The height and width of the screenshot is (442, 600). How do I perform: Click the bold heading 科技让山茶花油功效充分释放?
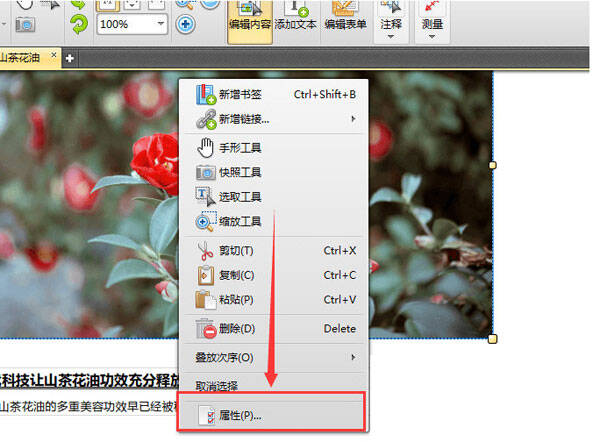(90, 381)
